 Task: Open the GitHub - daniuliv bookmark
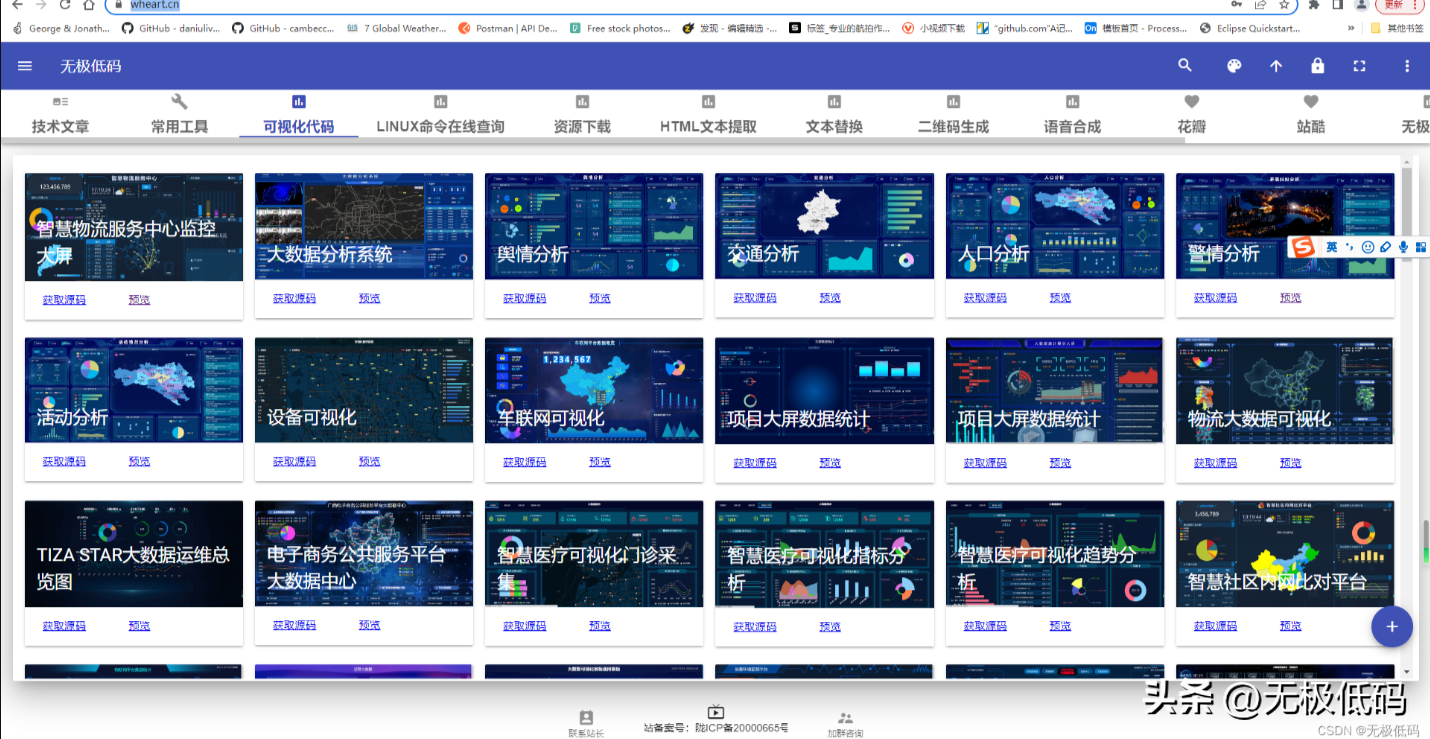[171, 29]
